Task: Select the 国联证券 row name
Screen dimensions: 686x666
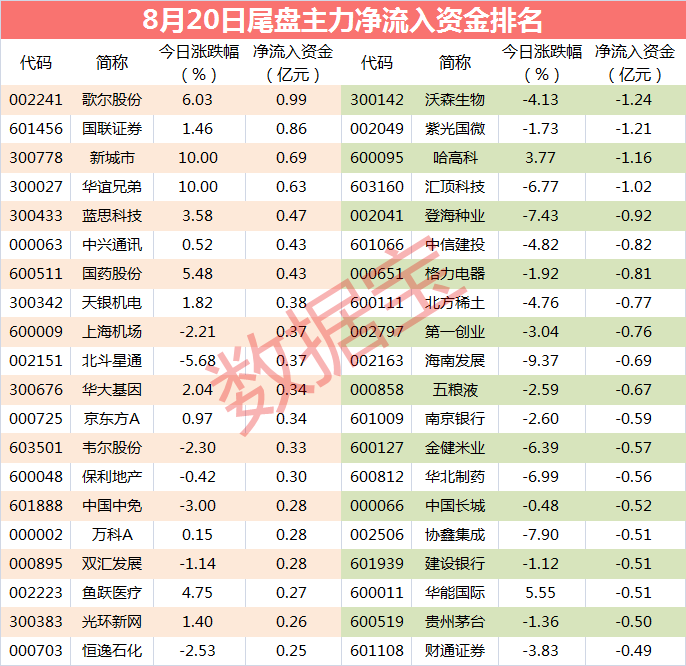Action: (x=112, y=129)
